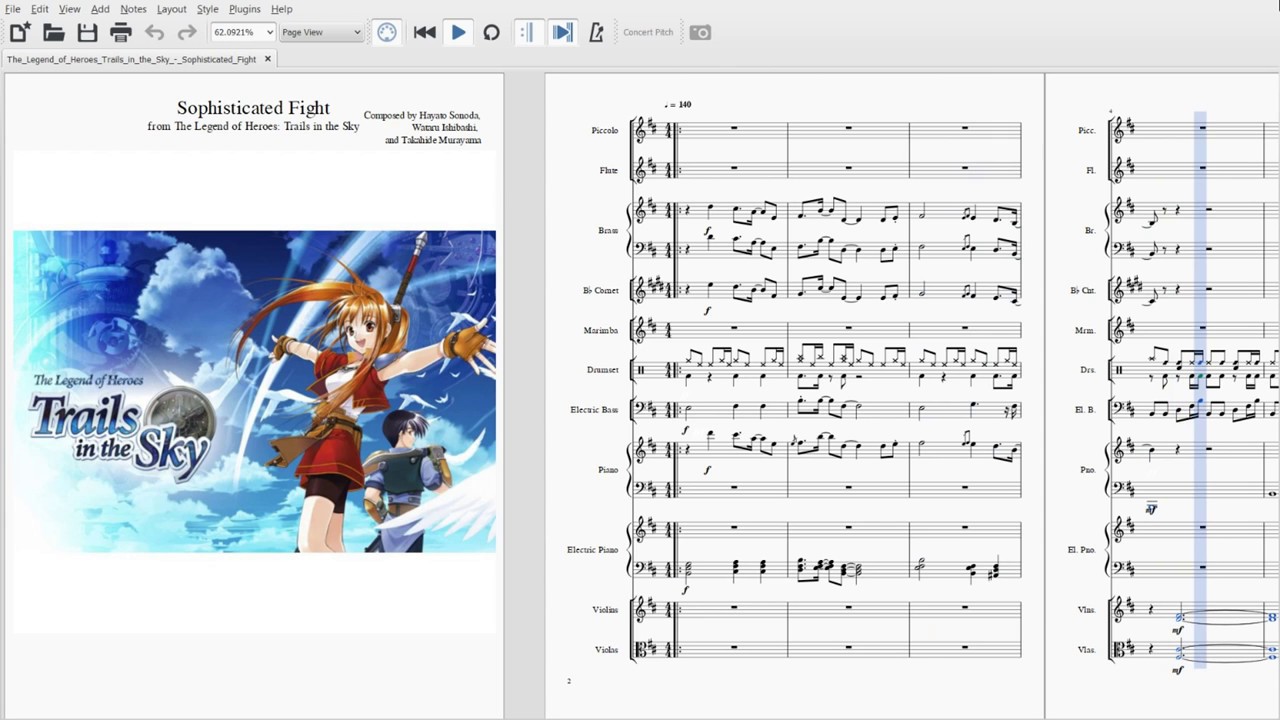Select the Drumset staff label
1280x720 pixels.
602,370
